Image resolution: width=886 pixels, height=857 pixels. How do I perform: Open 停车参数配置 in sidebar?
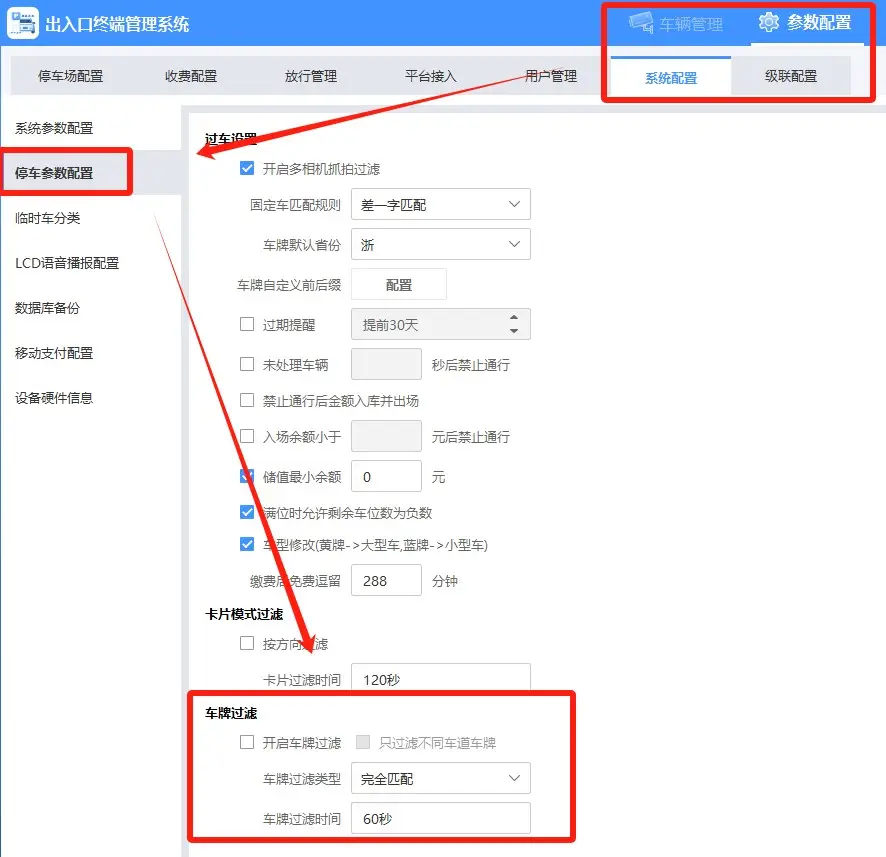pyautogui.click(x=55, y=173)
